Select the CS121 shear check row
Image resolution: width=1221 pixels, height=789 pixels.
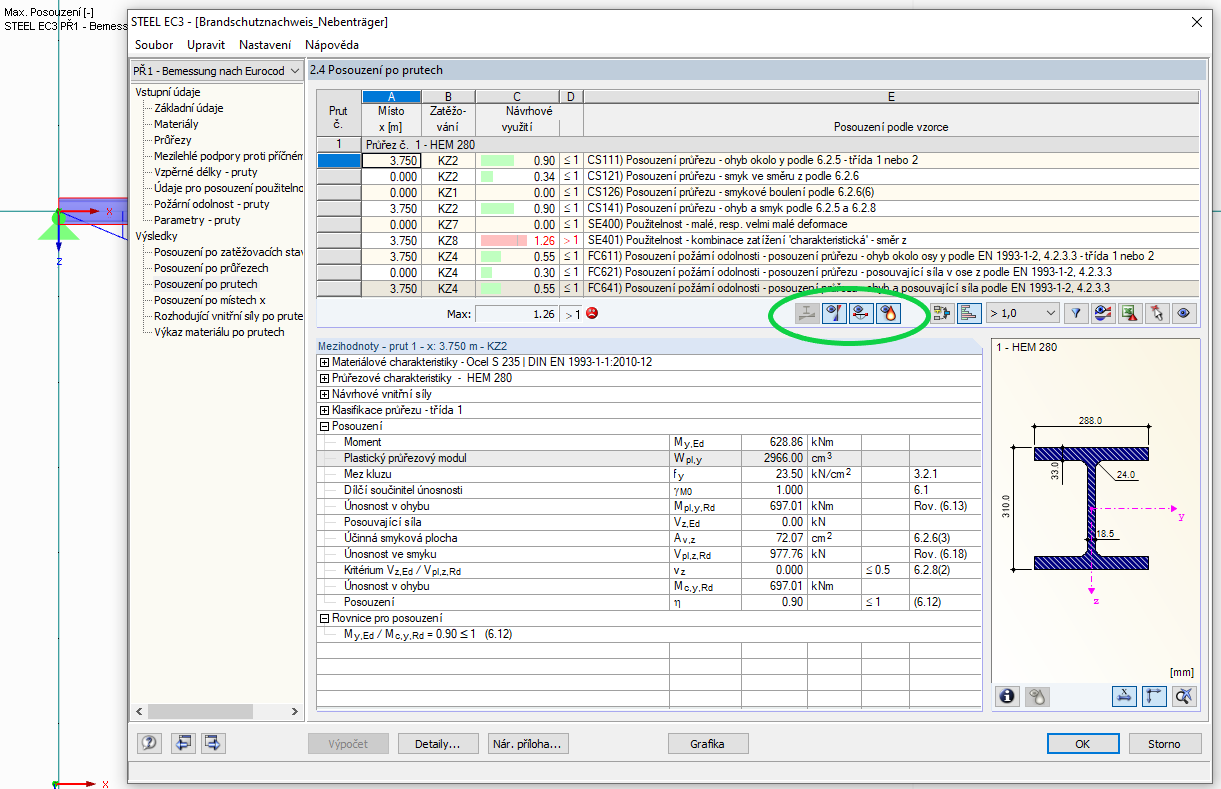757,176
